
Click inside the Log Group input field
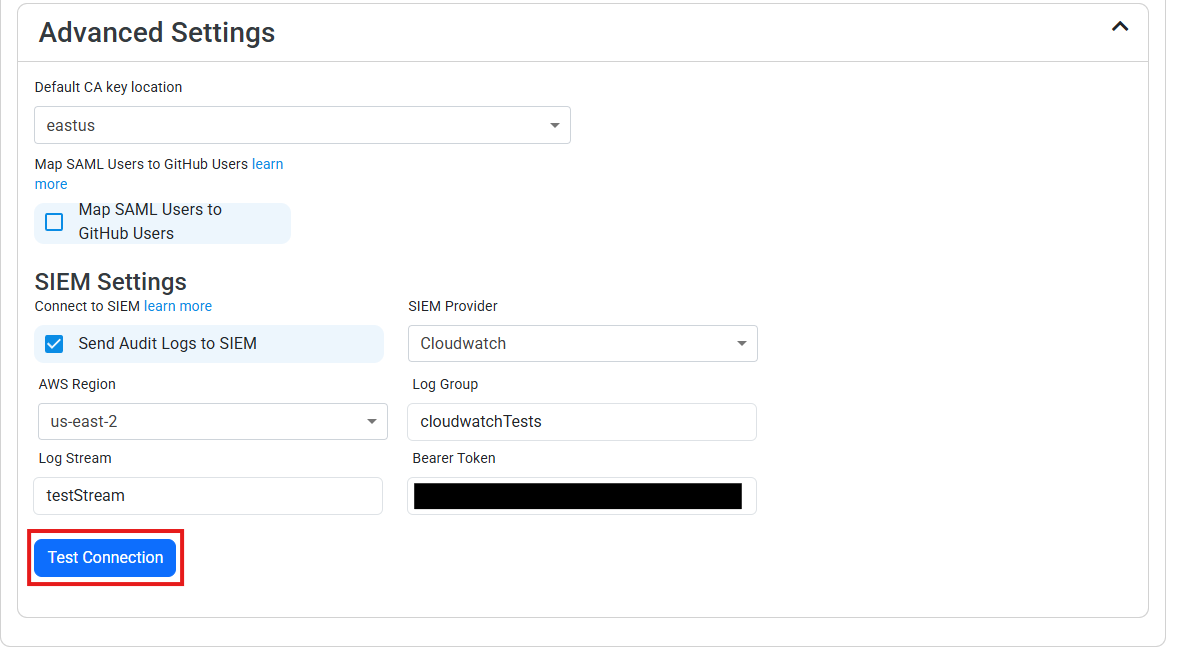click(581, 421)
